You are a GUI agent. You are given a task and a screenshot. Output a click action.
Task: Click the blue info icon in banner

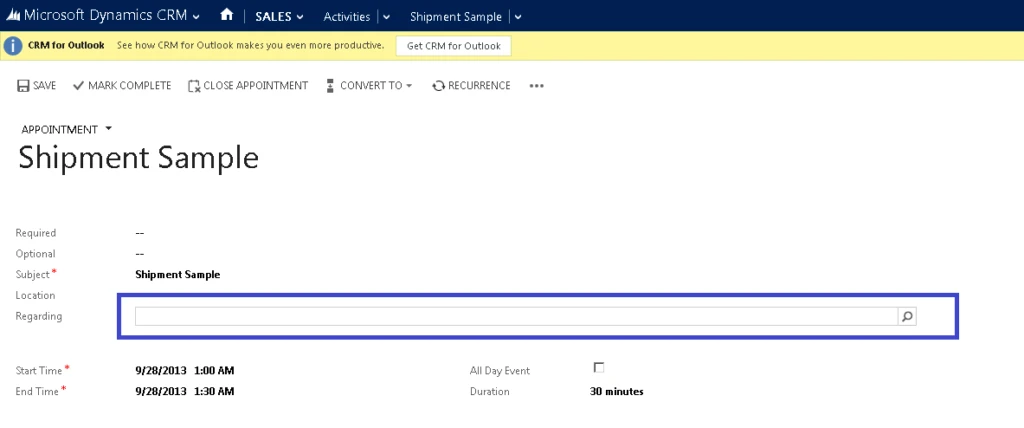(x=14, y=46)
